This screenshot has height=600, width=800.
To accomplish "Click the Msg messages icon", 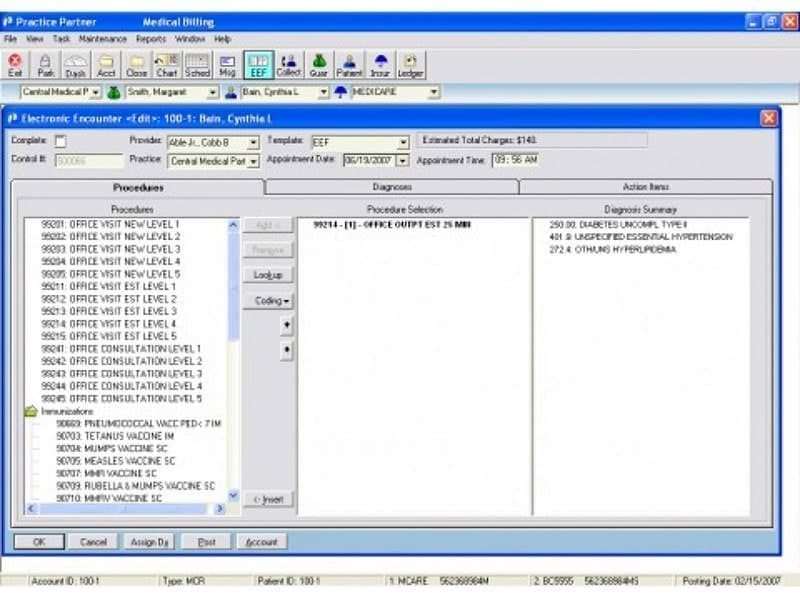I will pos(227,65).
